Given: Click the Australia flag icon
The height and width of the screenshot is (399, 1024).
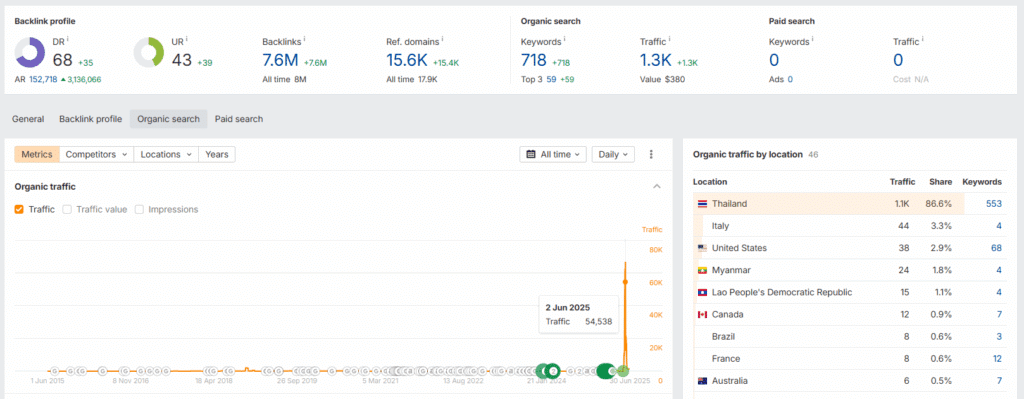Looking at the screenshot, I should click(702, 381).
